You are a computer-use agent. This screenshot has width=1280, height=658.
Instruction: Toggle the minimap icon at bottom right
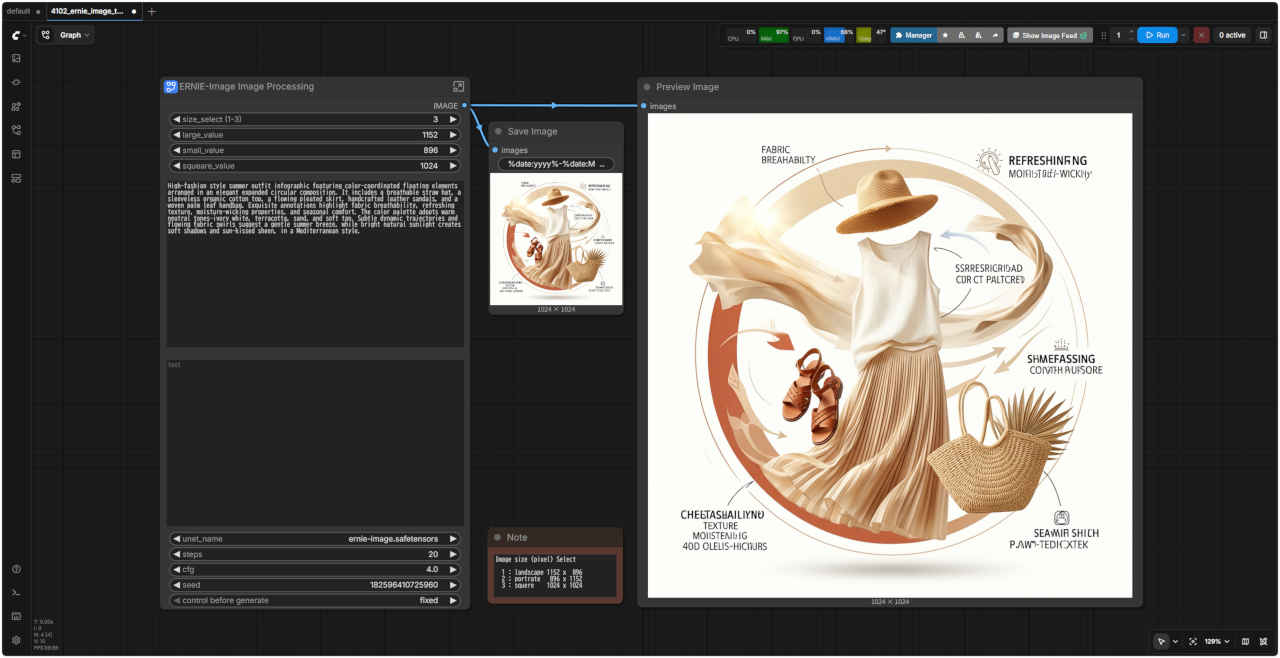click(x=1245, y=641)
